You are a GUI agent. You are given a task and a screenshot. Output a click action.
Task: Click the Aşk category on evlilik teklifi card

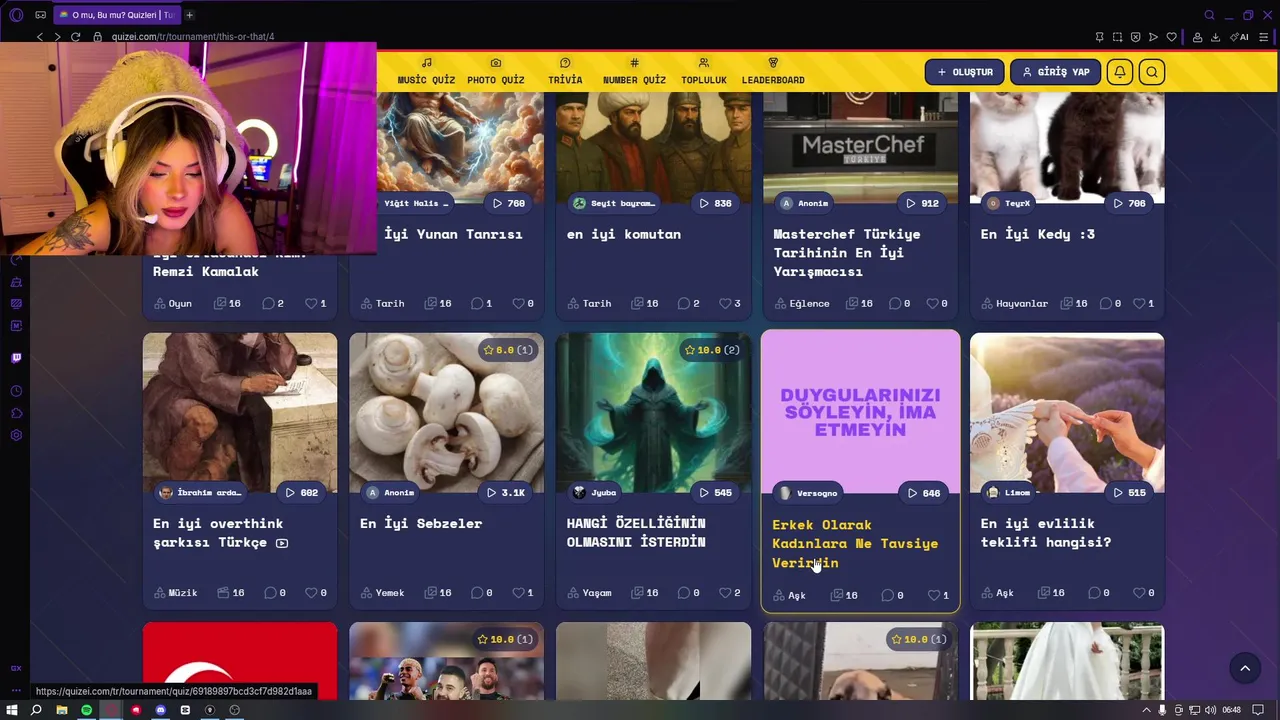click(998, 593)
